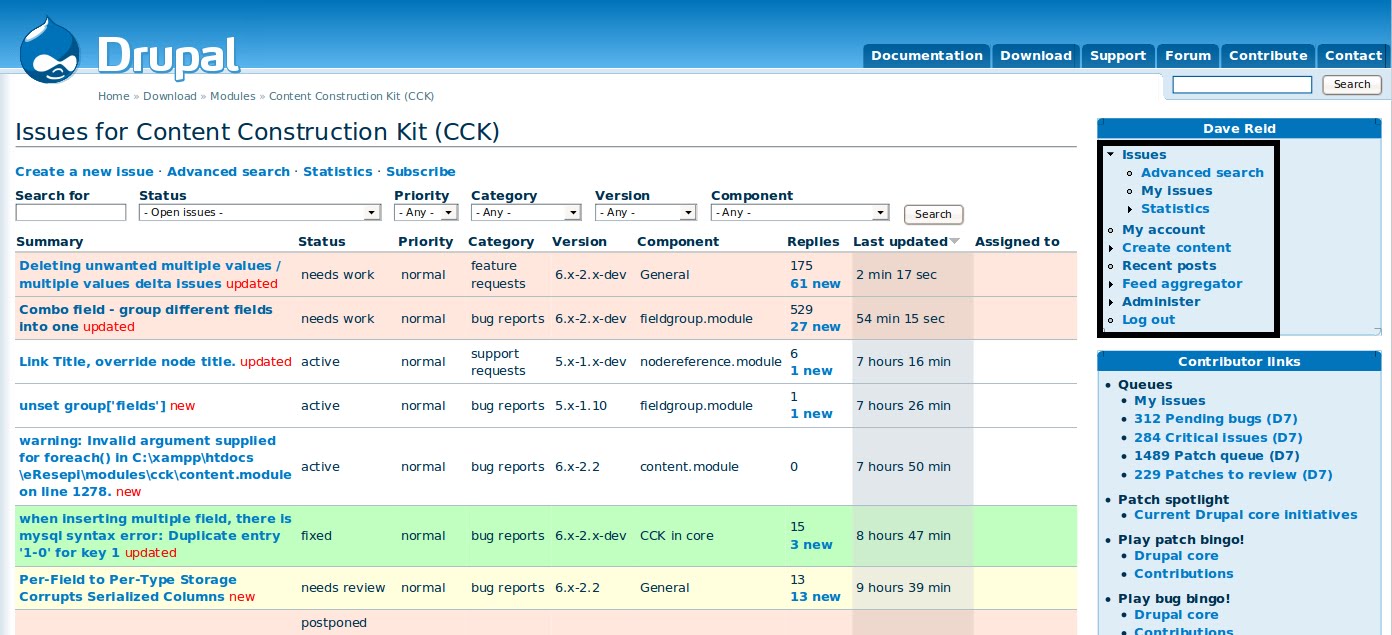This screenshot has width=1392, height=635.
Task: Click the issue filter Search button
Action: tap(933, 214)
